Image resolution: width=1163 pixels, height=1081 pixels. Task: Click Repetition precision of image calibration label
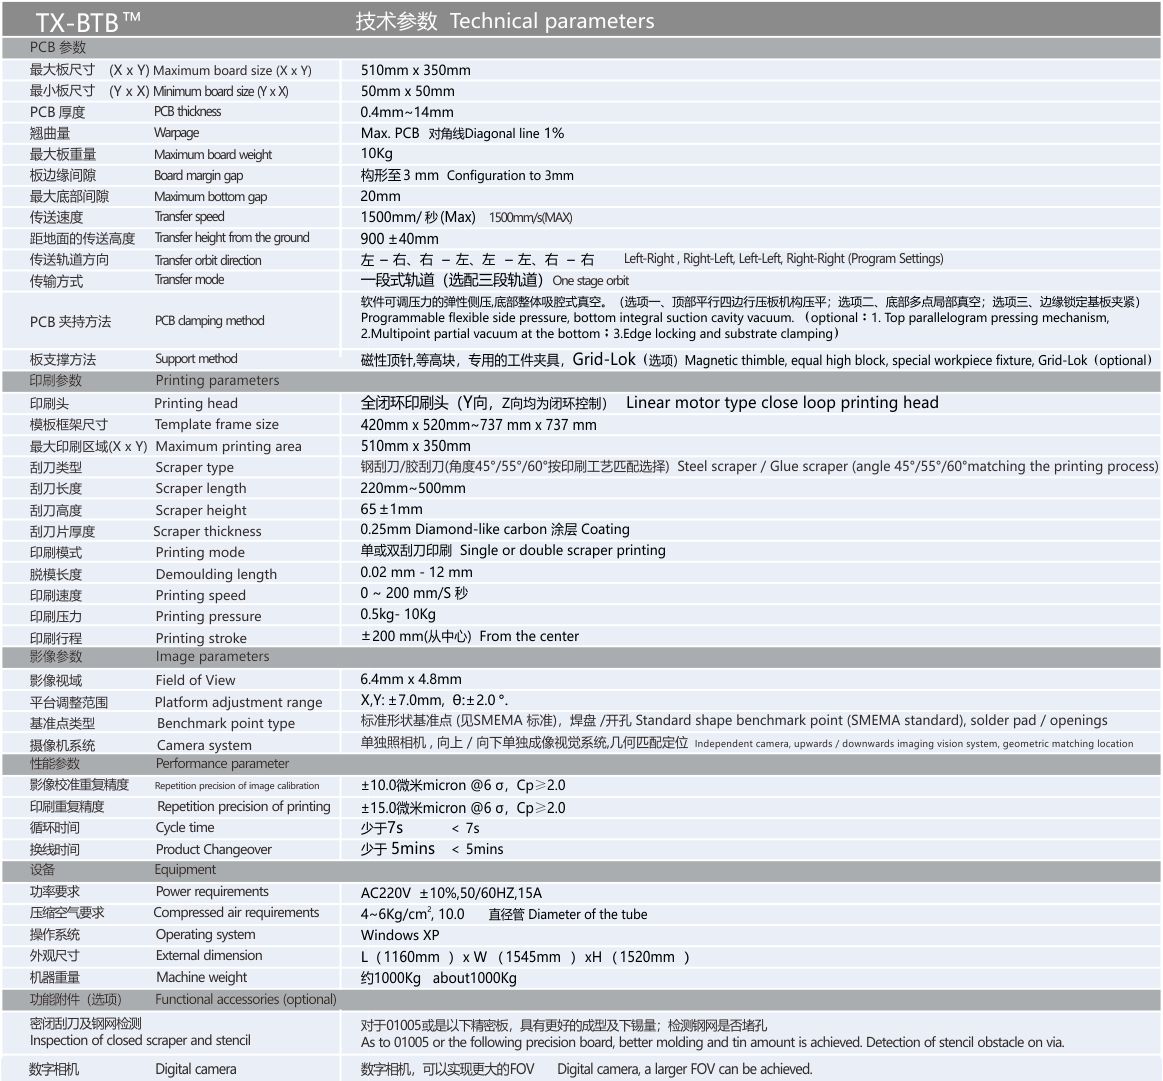click(x=237, y=786)
